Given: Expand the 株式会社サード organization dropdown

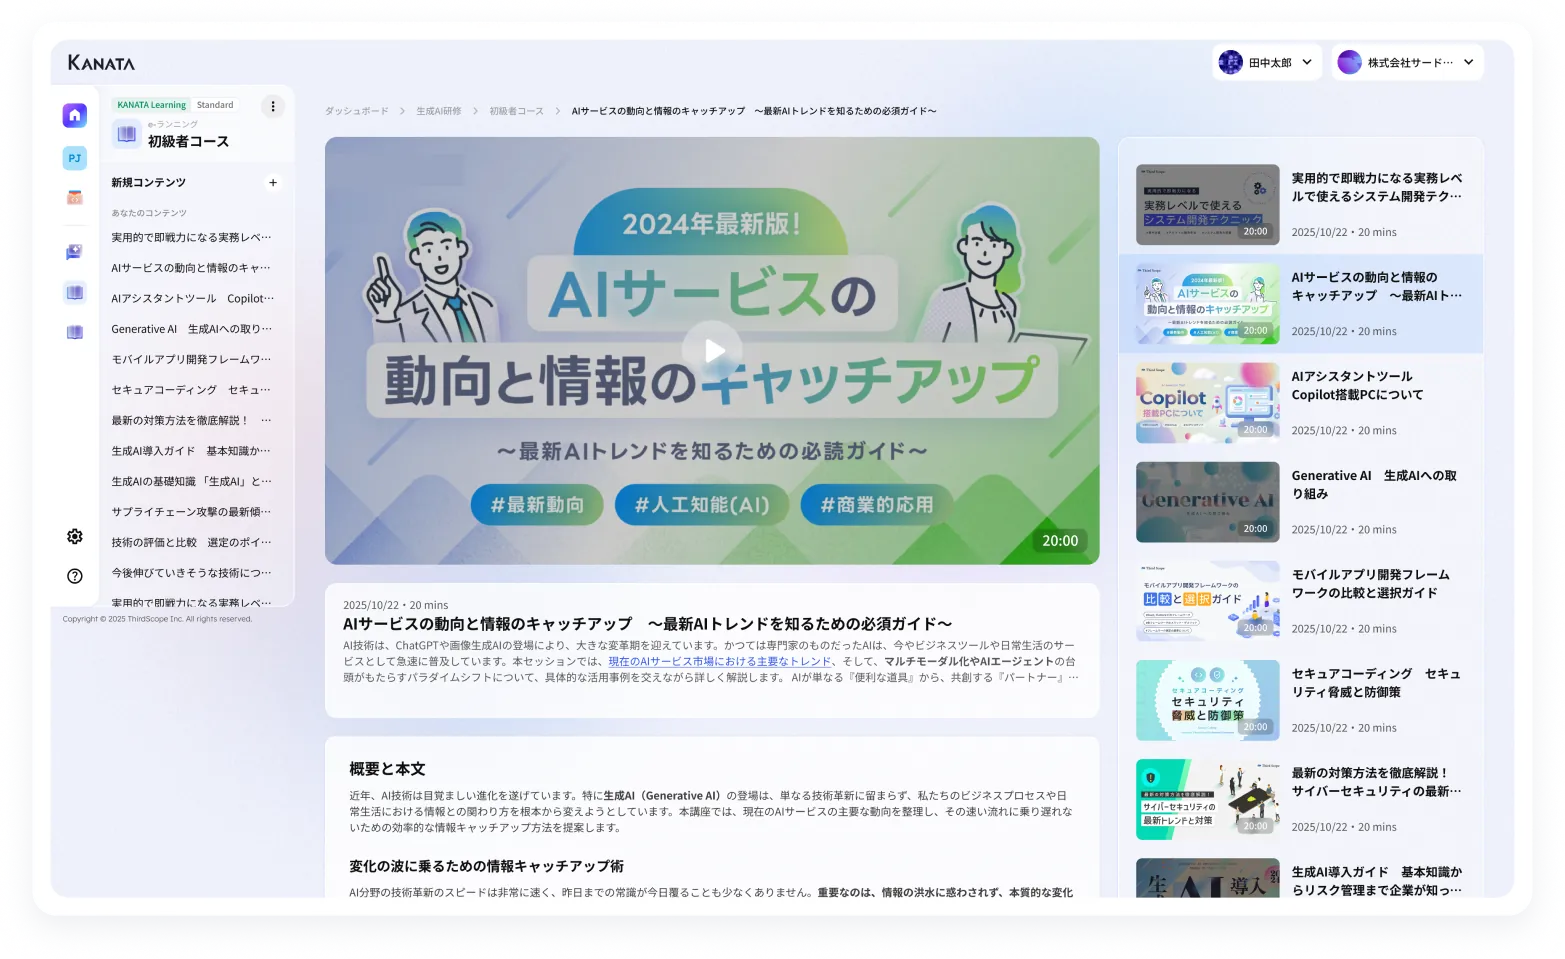Looking at the screenshot, I should point(1407,62).
